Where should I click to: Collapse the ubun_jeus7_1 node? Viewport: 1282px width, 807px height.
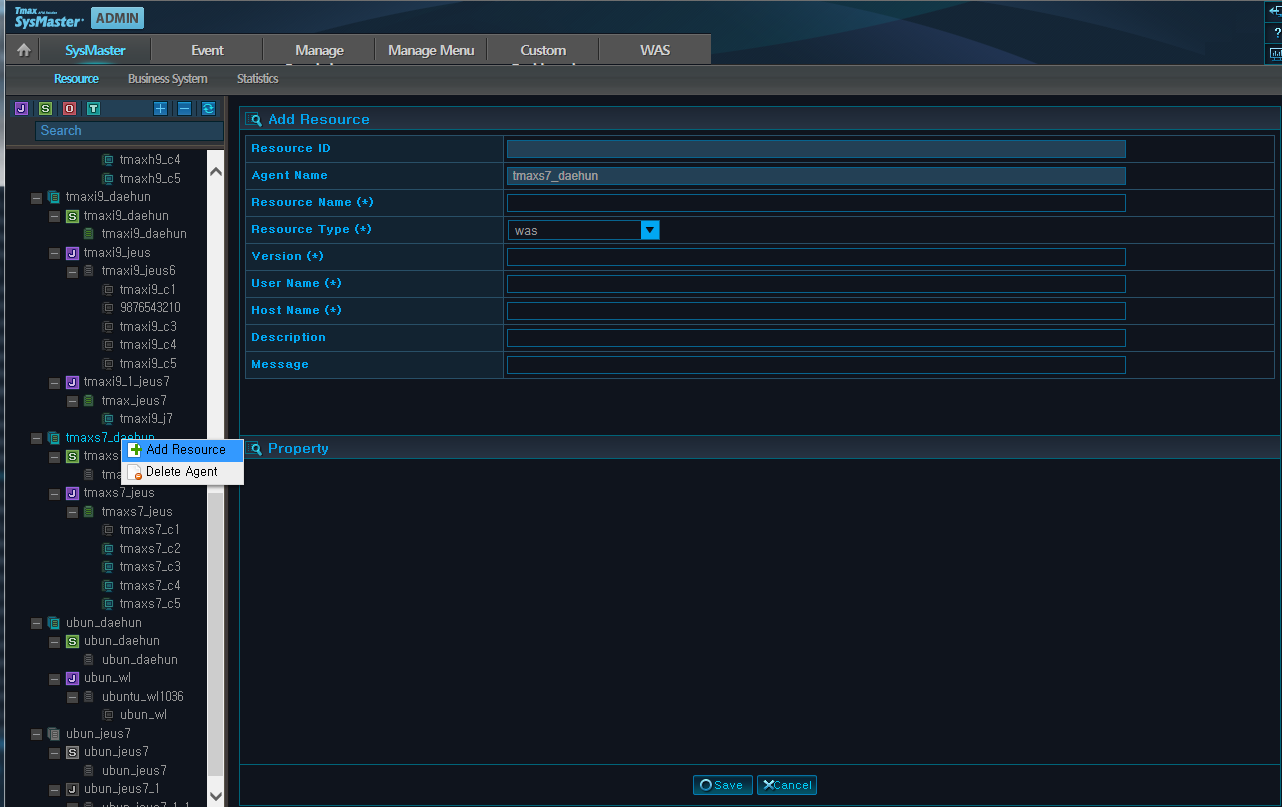pyautogui.click(x=54, y=789)
